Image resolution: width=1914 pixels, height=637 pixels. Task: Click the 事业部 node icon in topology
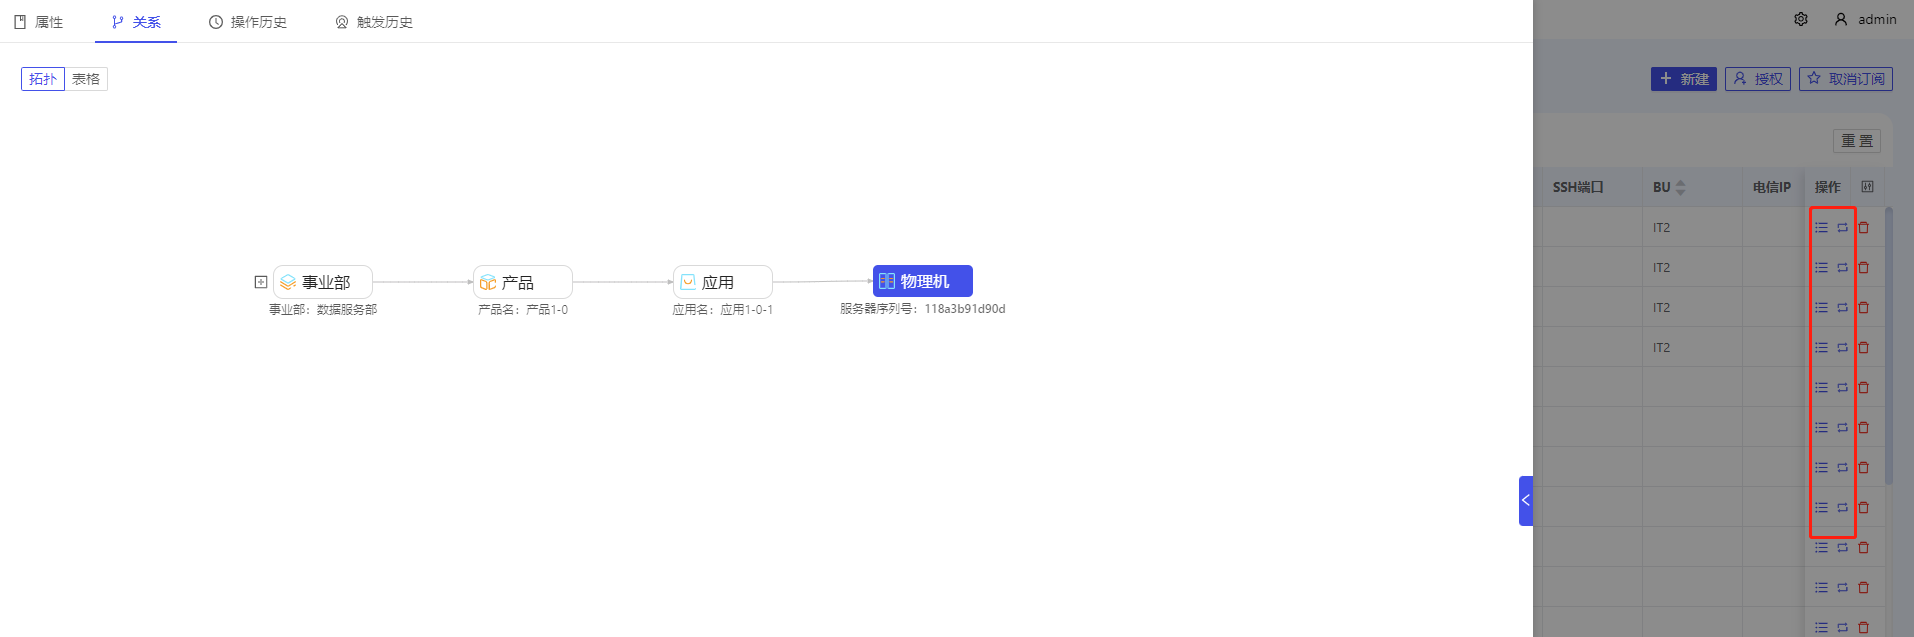[288, 282]
